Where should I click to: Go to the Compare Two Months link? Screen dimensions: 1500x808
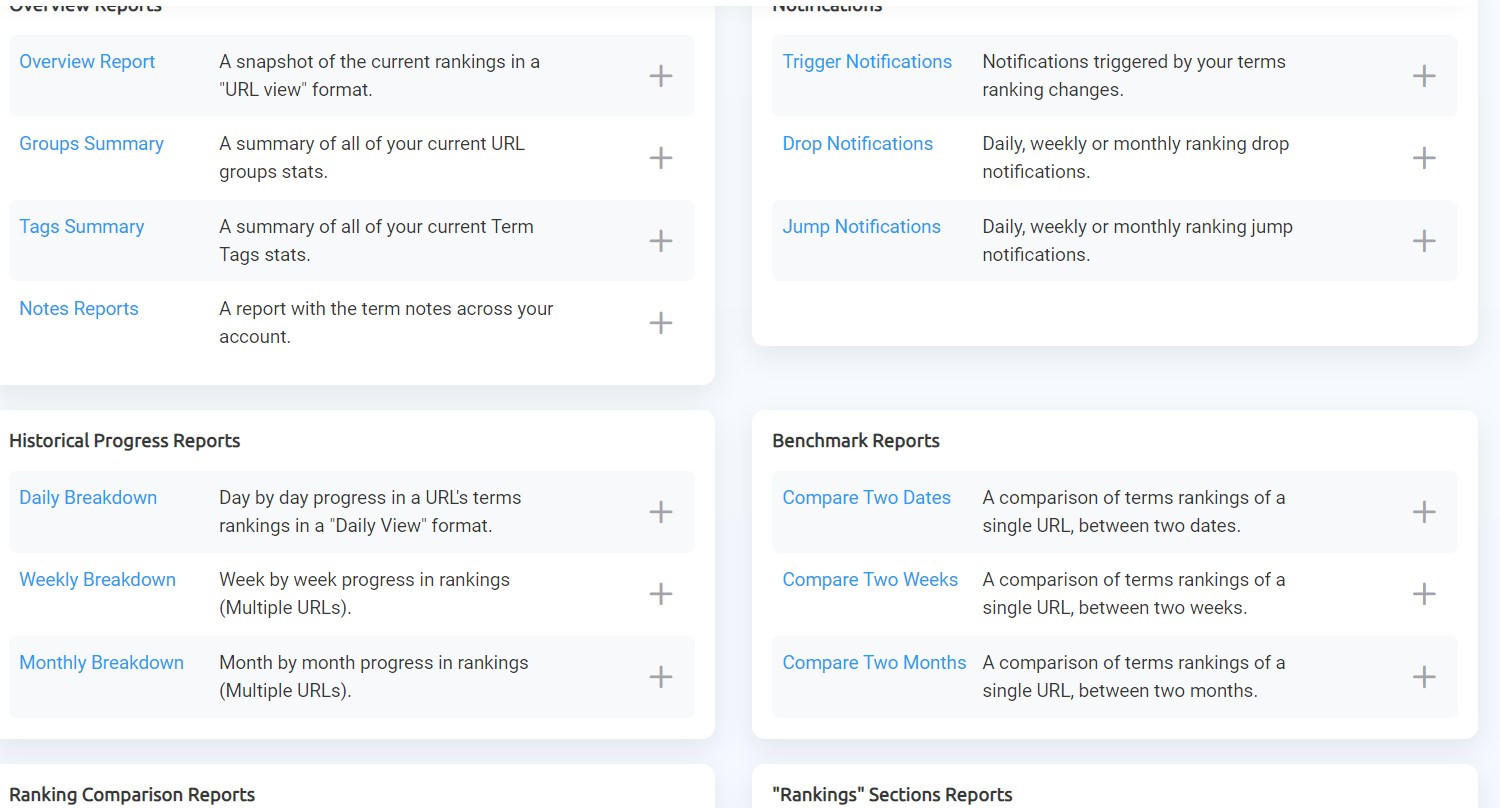coord(874,663)
